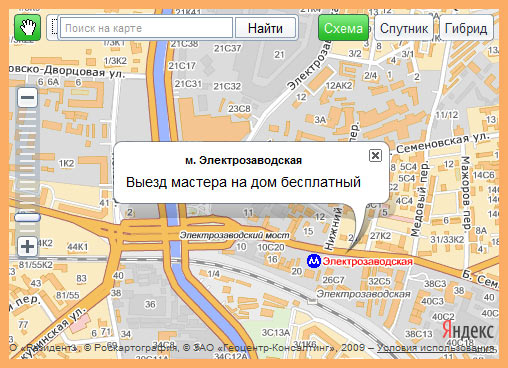Open the Условия использования link
Screen dimensions: 508x368
click(436, 348)
